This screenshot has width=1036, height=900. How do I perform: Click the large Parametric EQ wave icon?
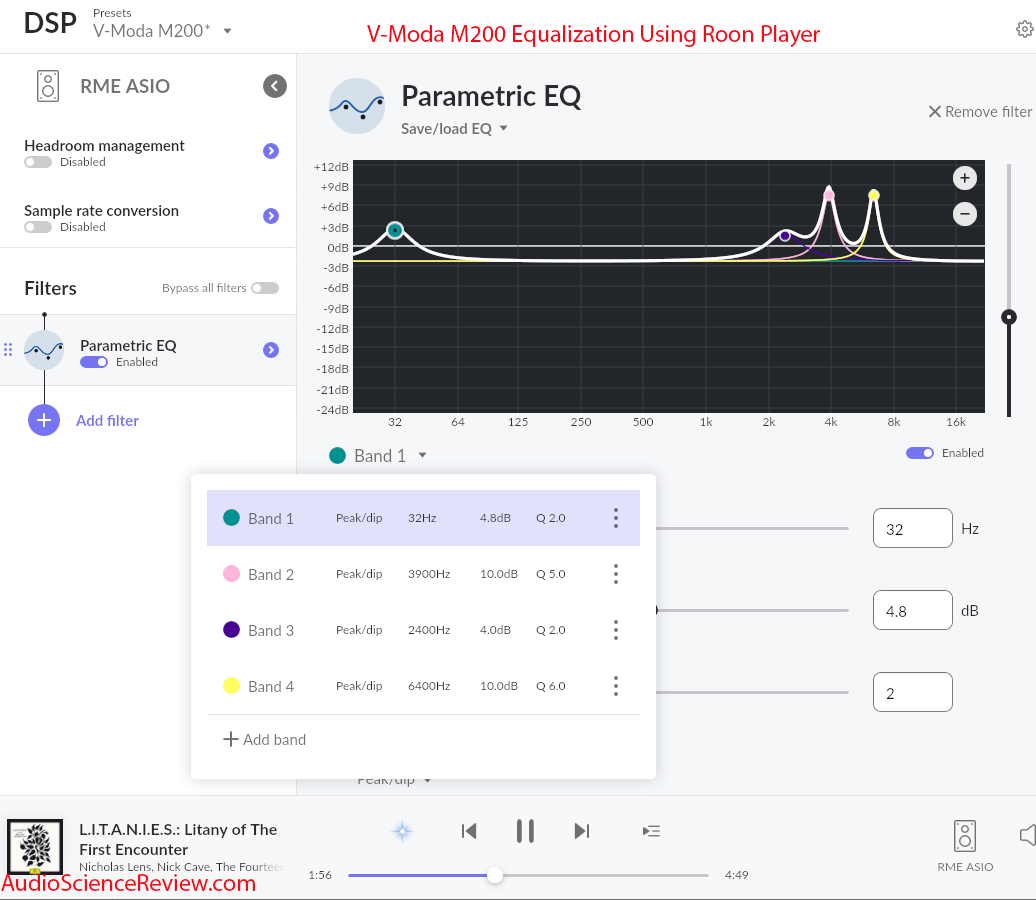pos(357,106)
